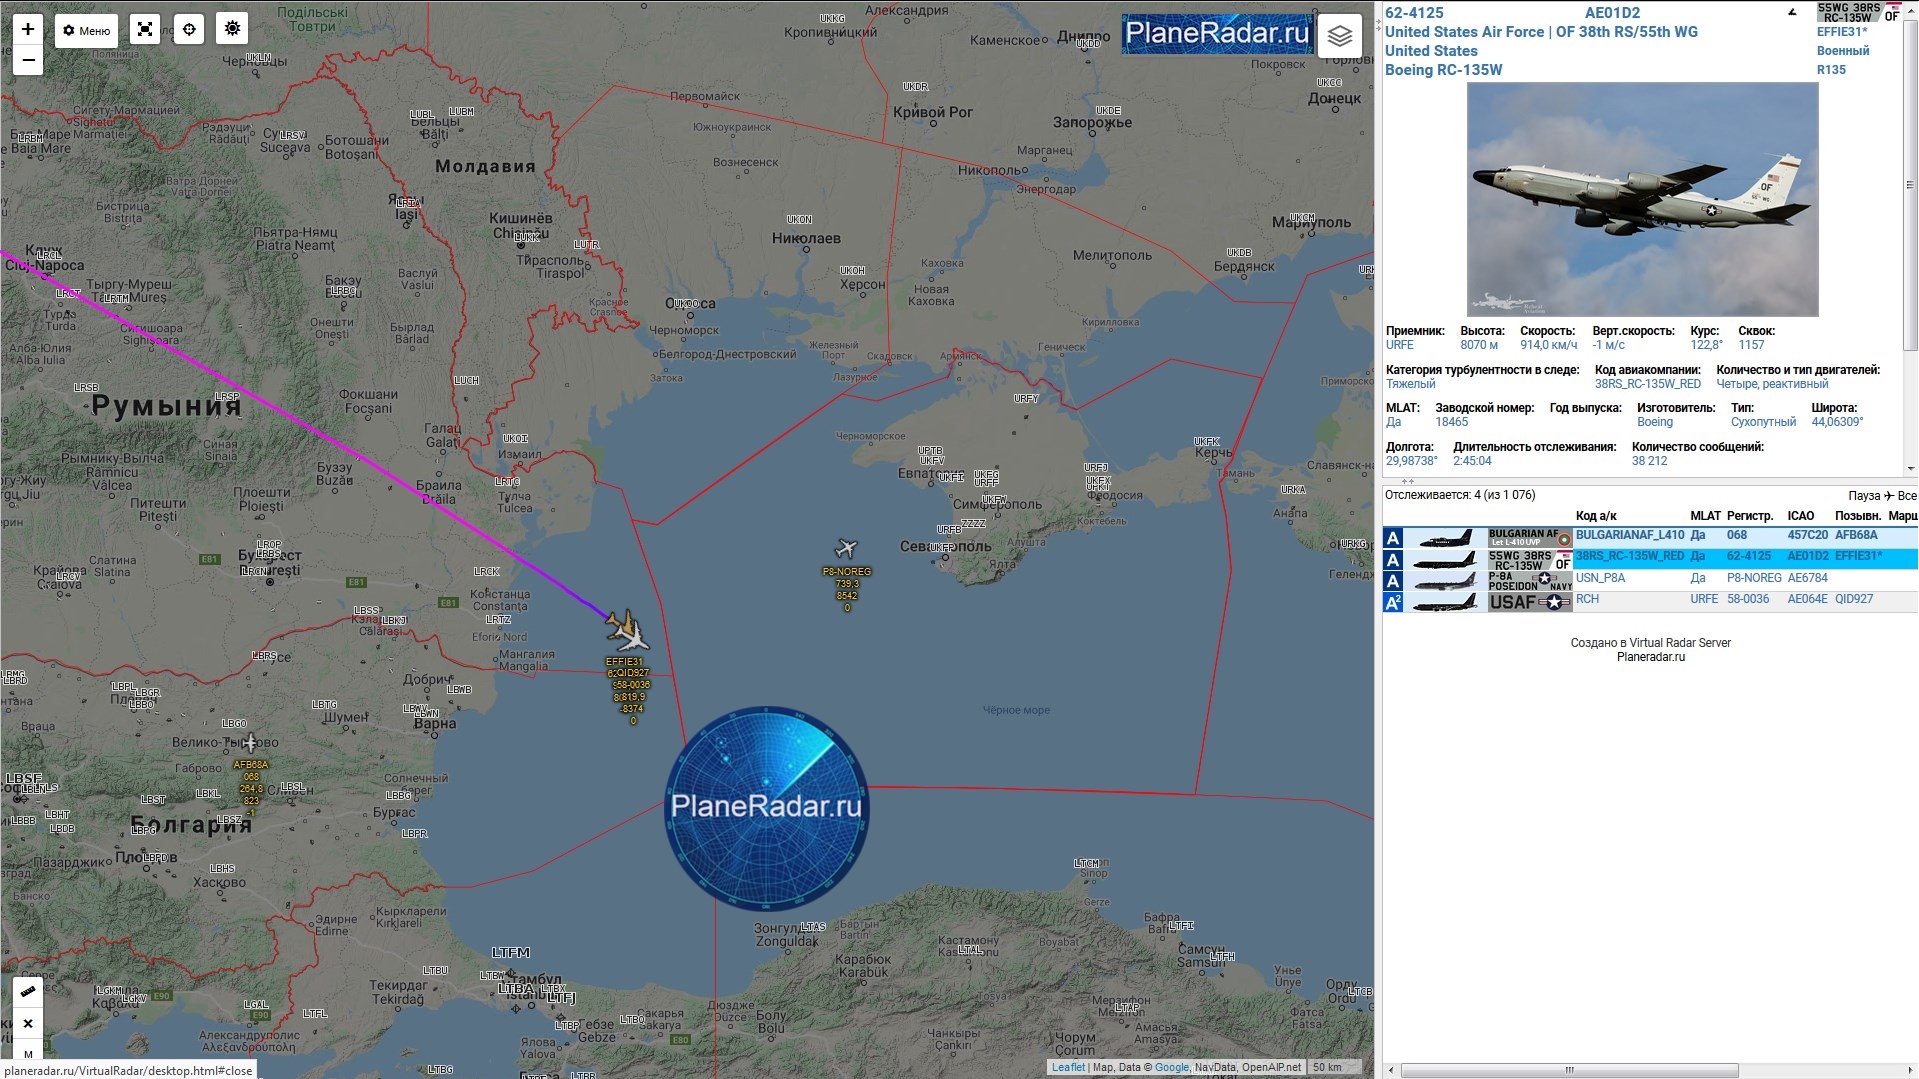This screenshot has width=1919, height=1079.
Task: Open the Planeradar.ru credit link
Action: (x=1651, y=657)
